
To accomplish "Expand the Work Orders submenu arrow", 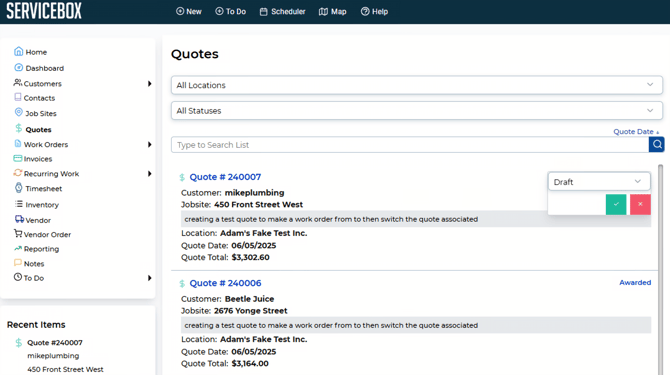I will tap(150, 145).
